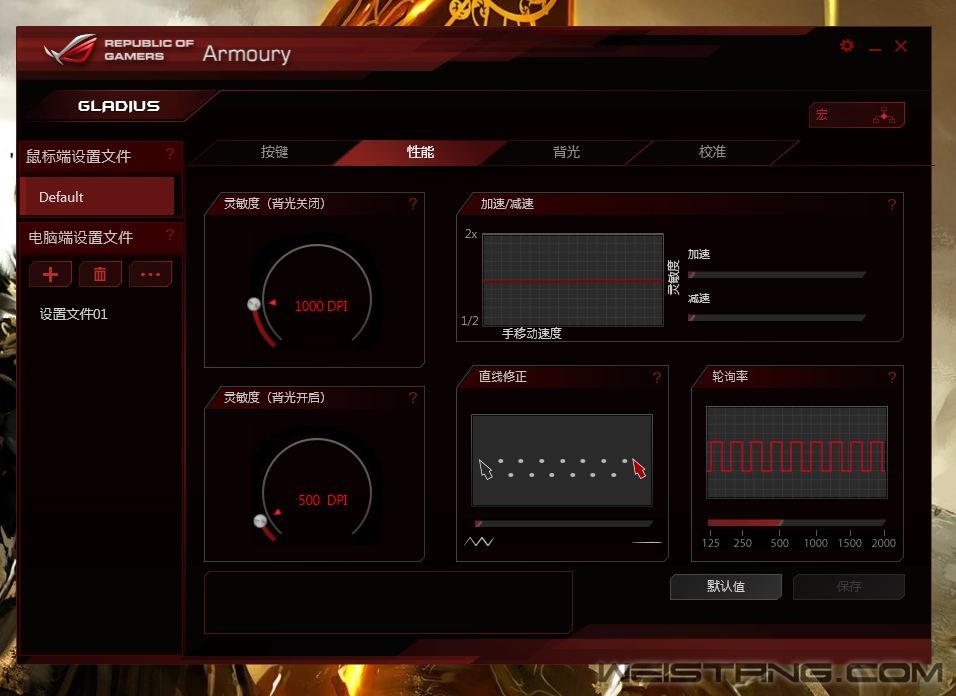The width and height of the screenshot is (956, 696).
Task: Switch to the 按键 tab
Action: pos(274,152)
